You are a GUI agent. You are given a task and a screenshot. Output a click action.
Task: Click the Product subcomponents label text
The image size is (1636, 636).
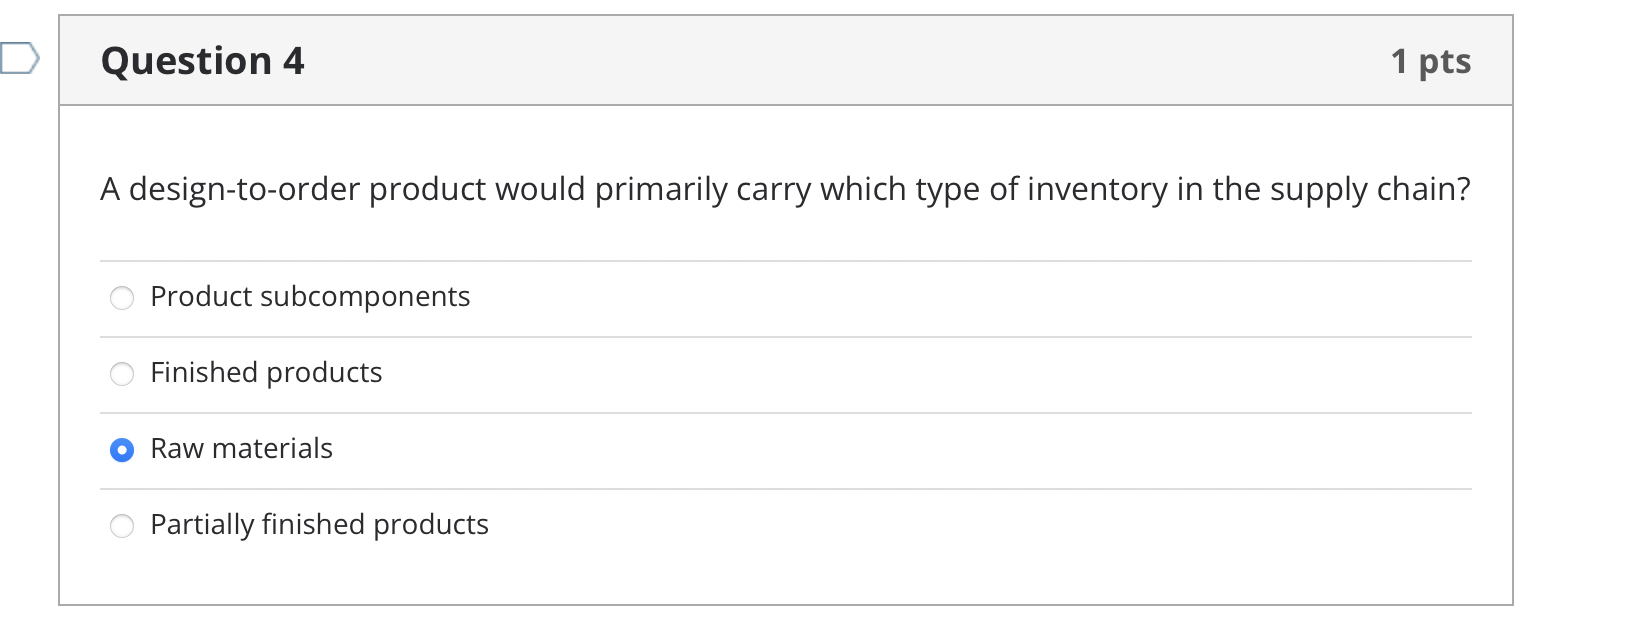tap(310, 297)
